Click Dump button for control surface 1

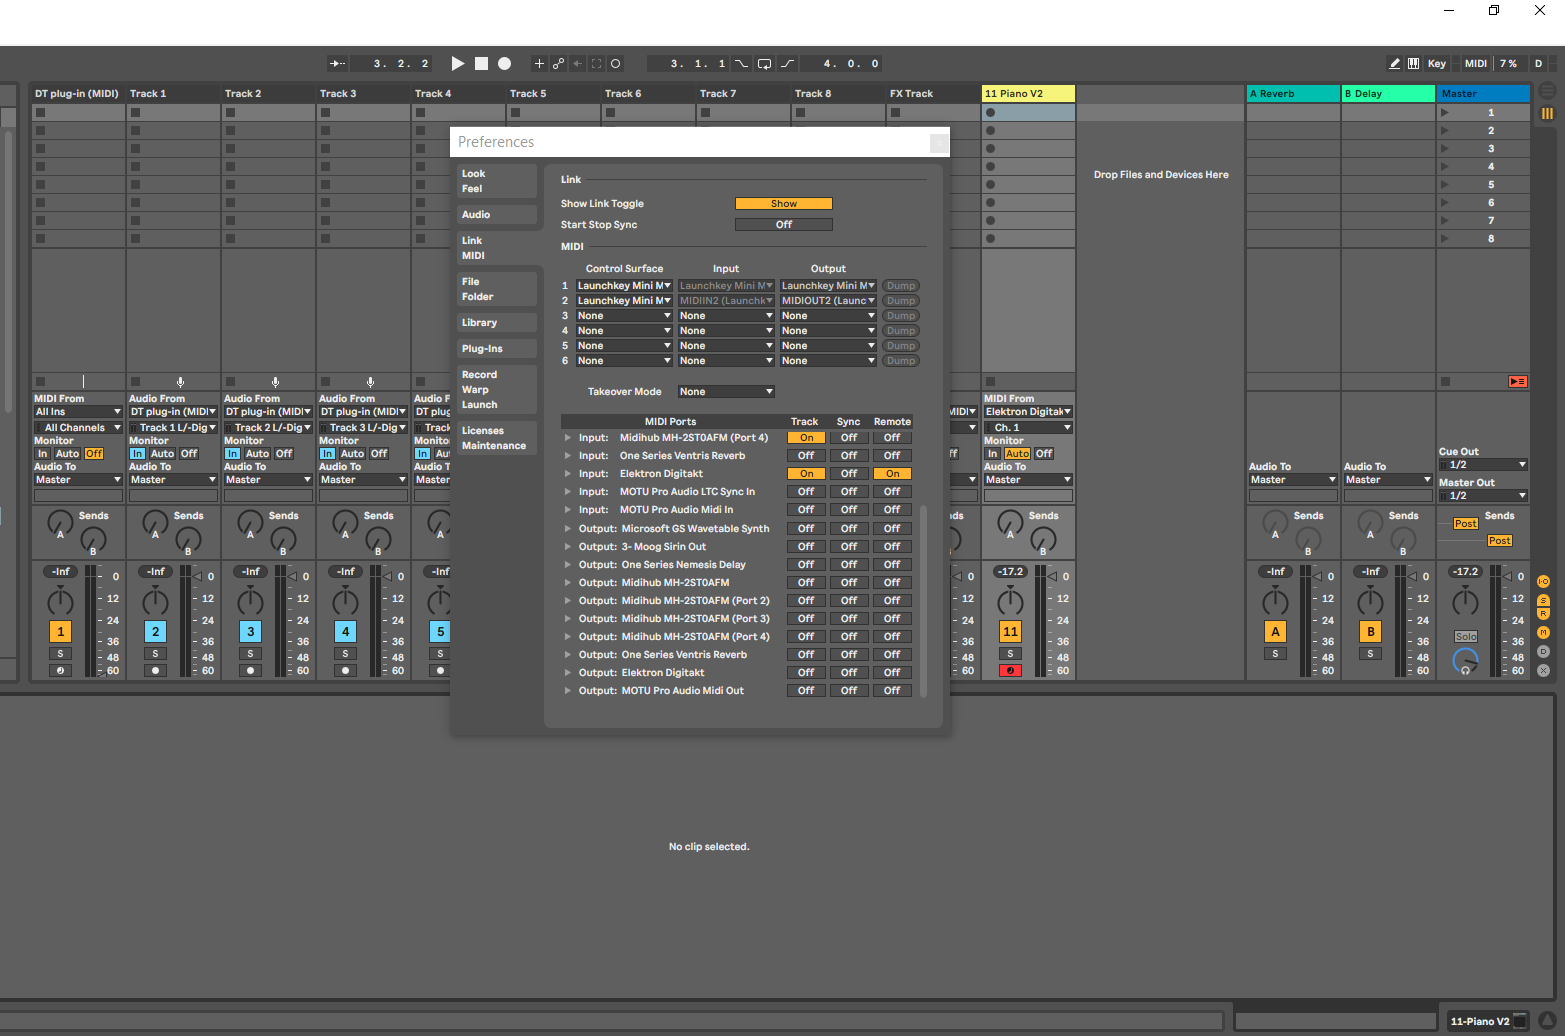coord(900,285)
